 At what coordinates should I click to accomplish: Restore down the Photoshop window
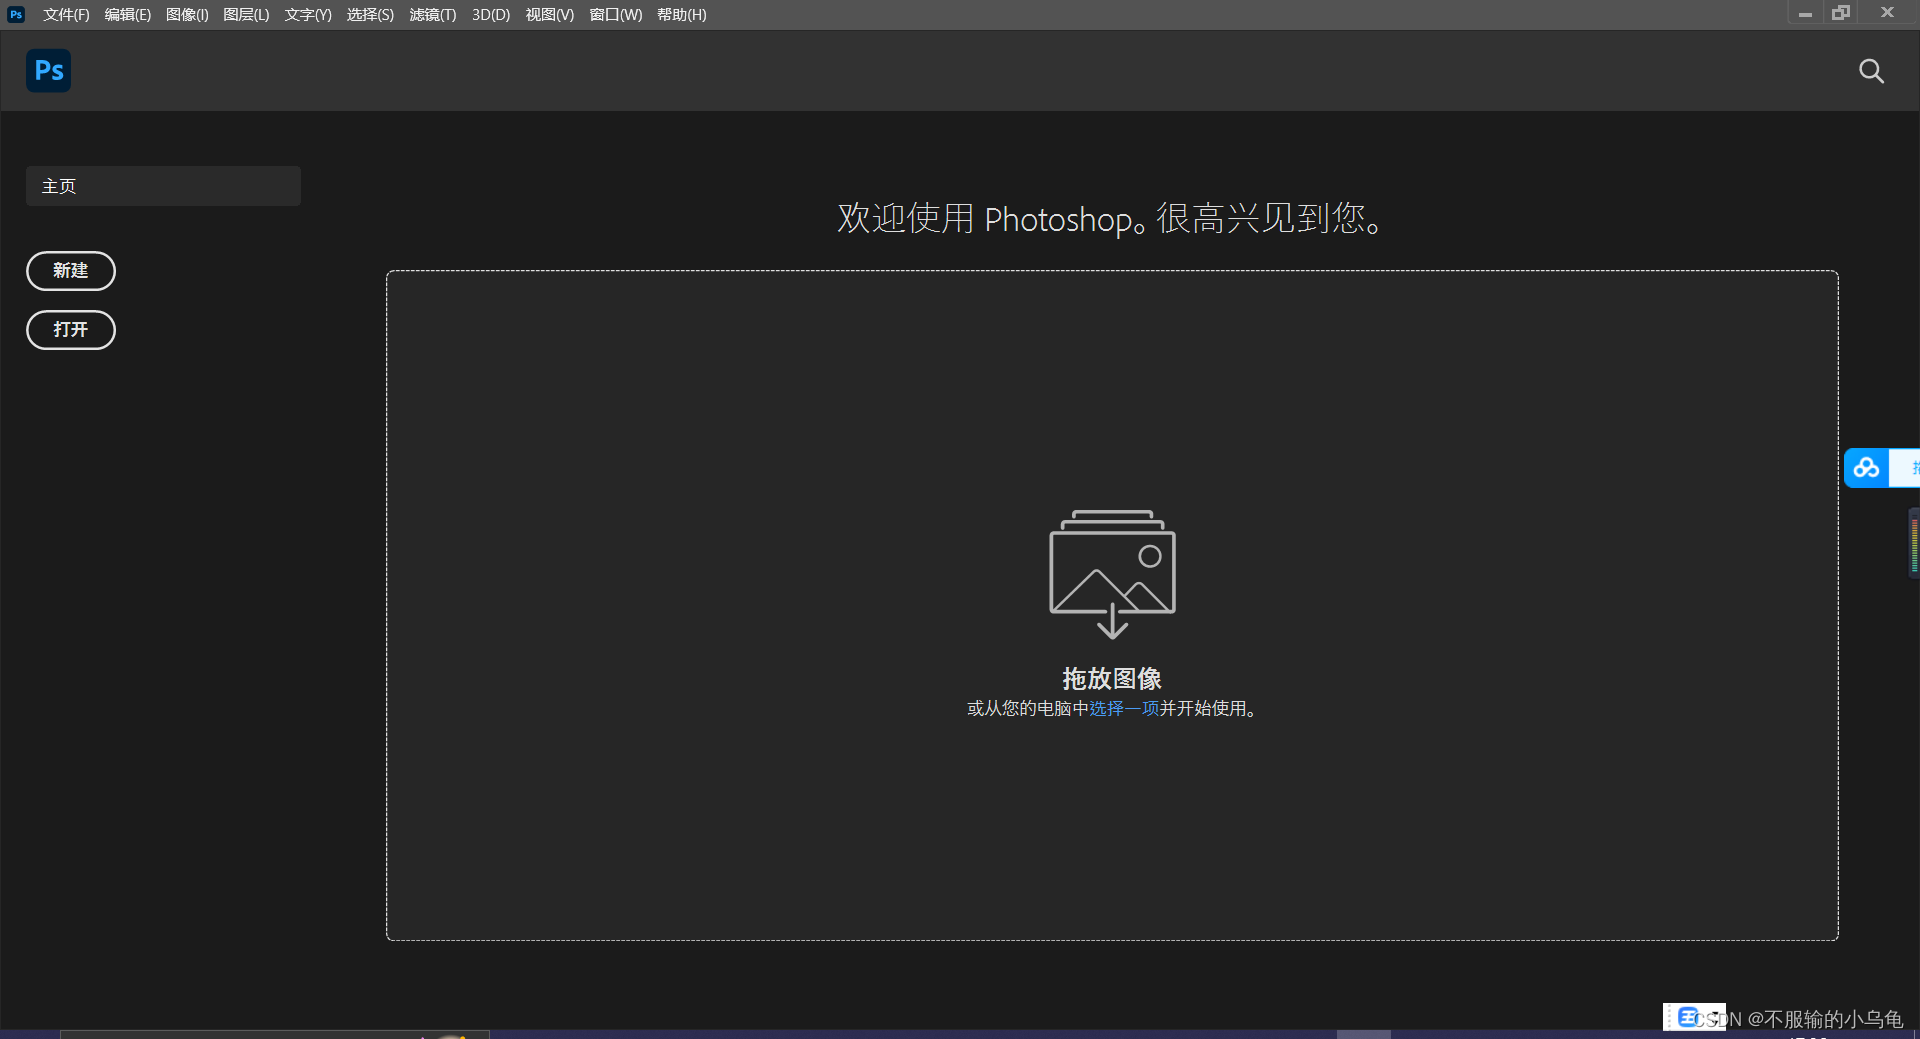(1841, 13)
